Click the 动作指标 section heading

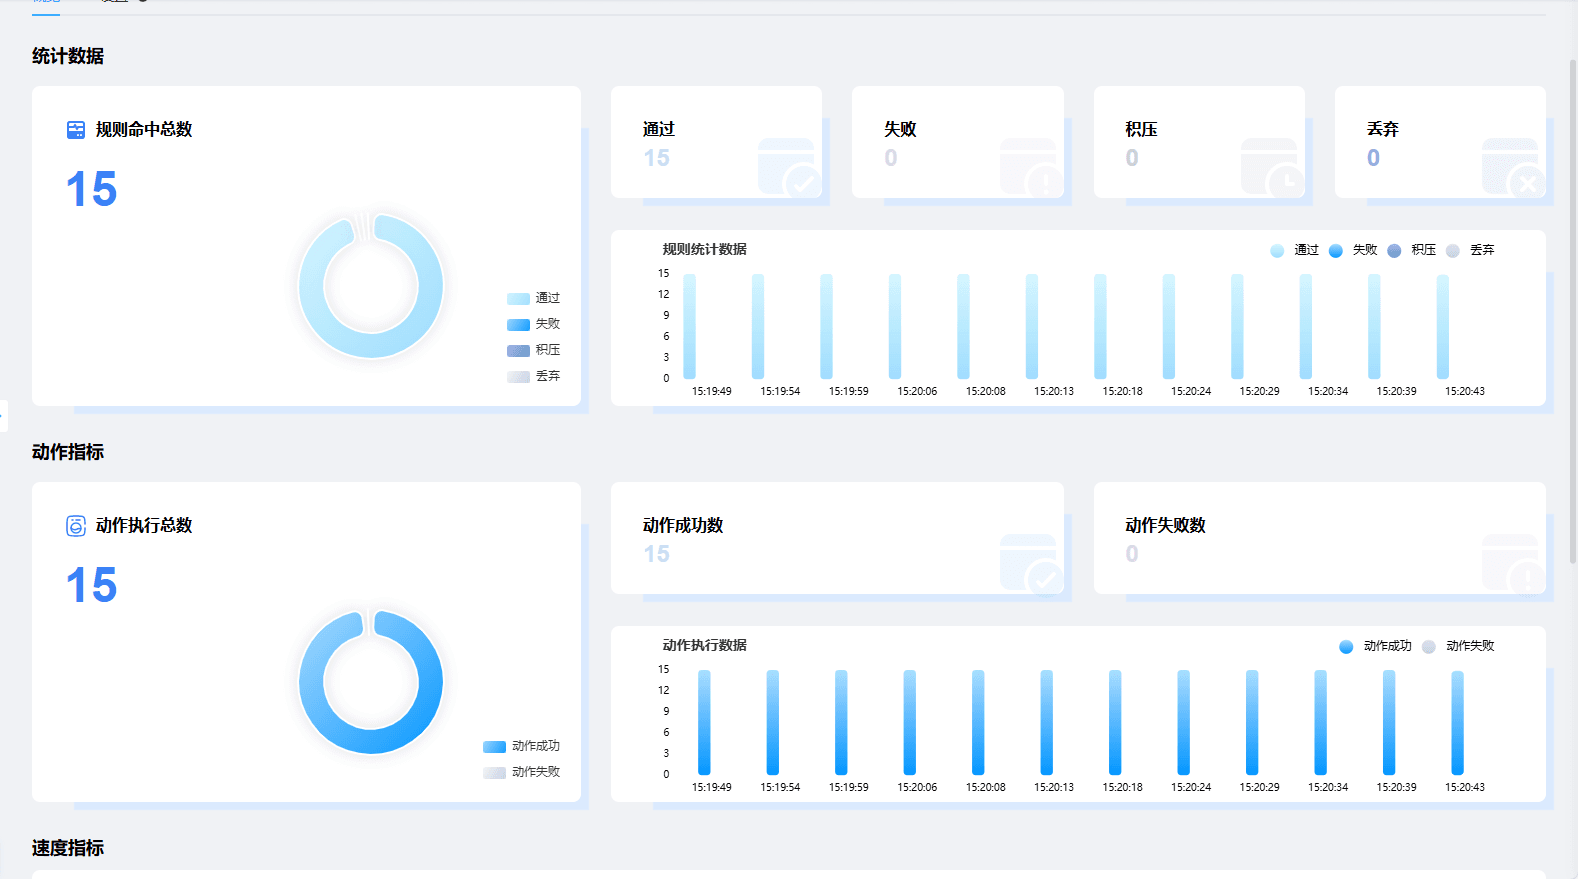[x=68, y=452]
